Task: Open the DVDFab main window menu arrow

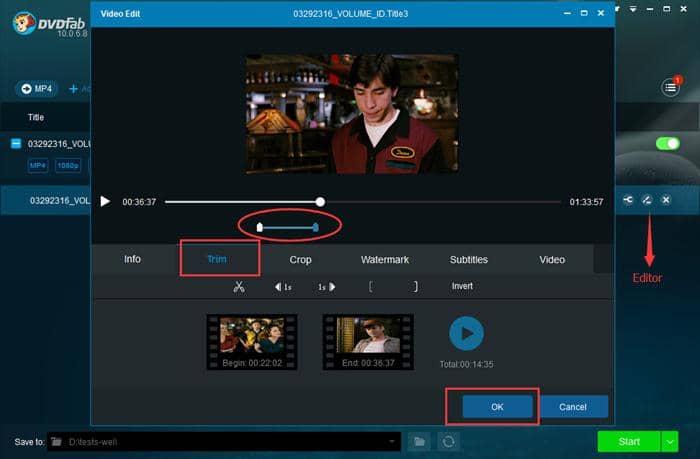Action: pos(633,9)
